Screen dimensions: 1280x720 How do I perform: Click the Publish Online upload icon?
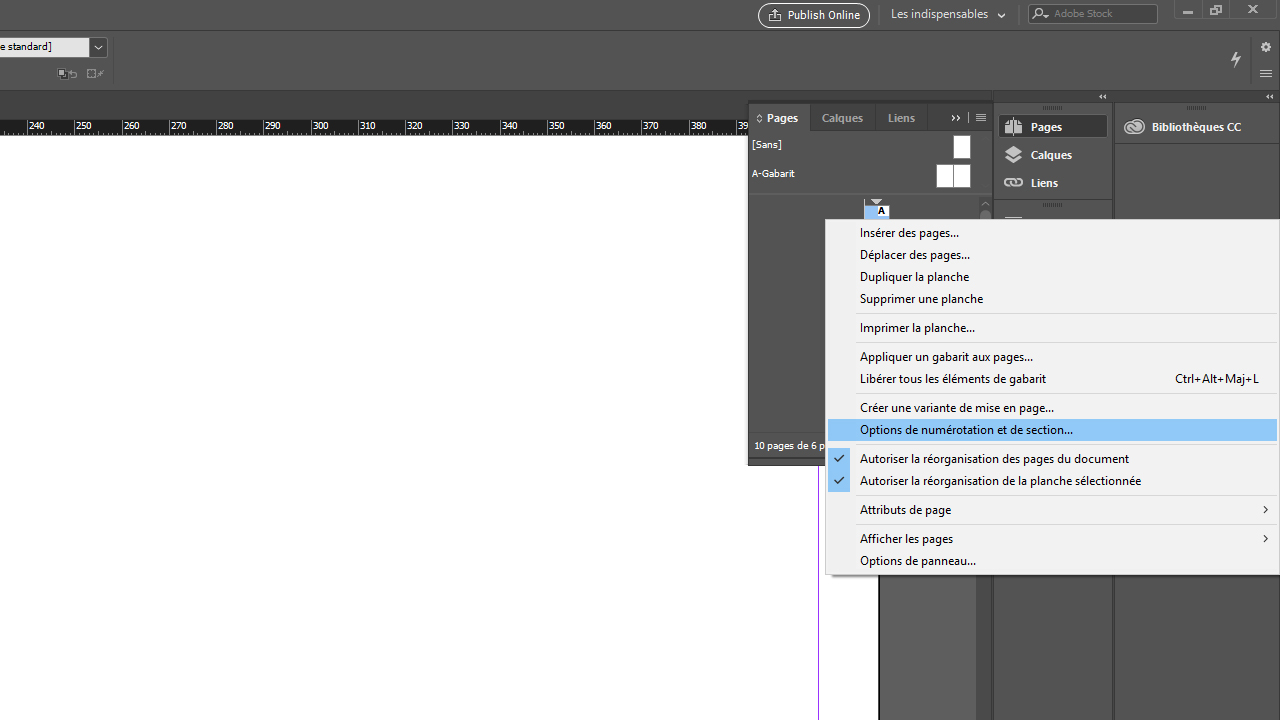pos(776,15)
